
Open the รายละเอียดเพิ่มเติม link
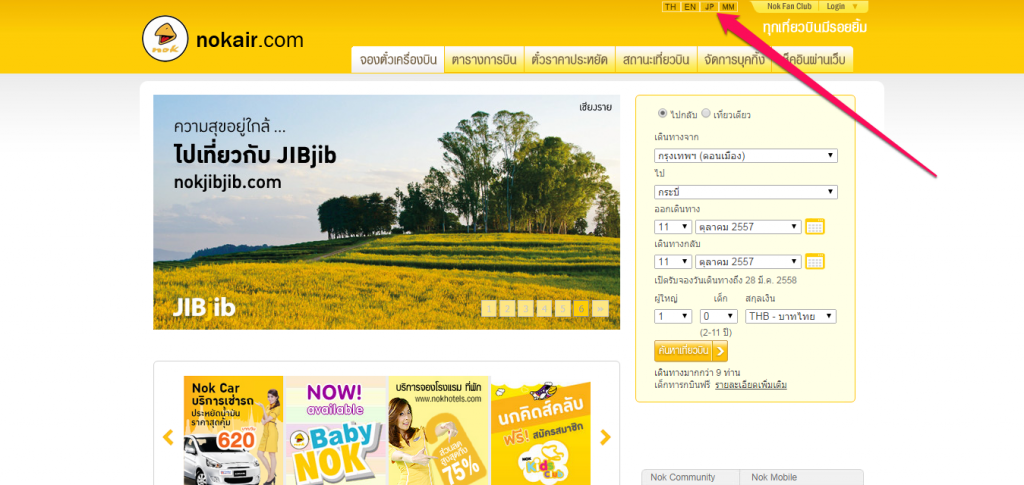(750, 385)
